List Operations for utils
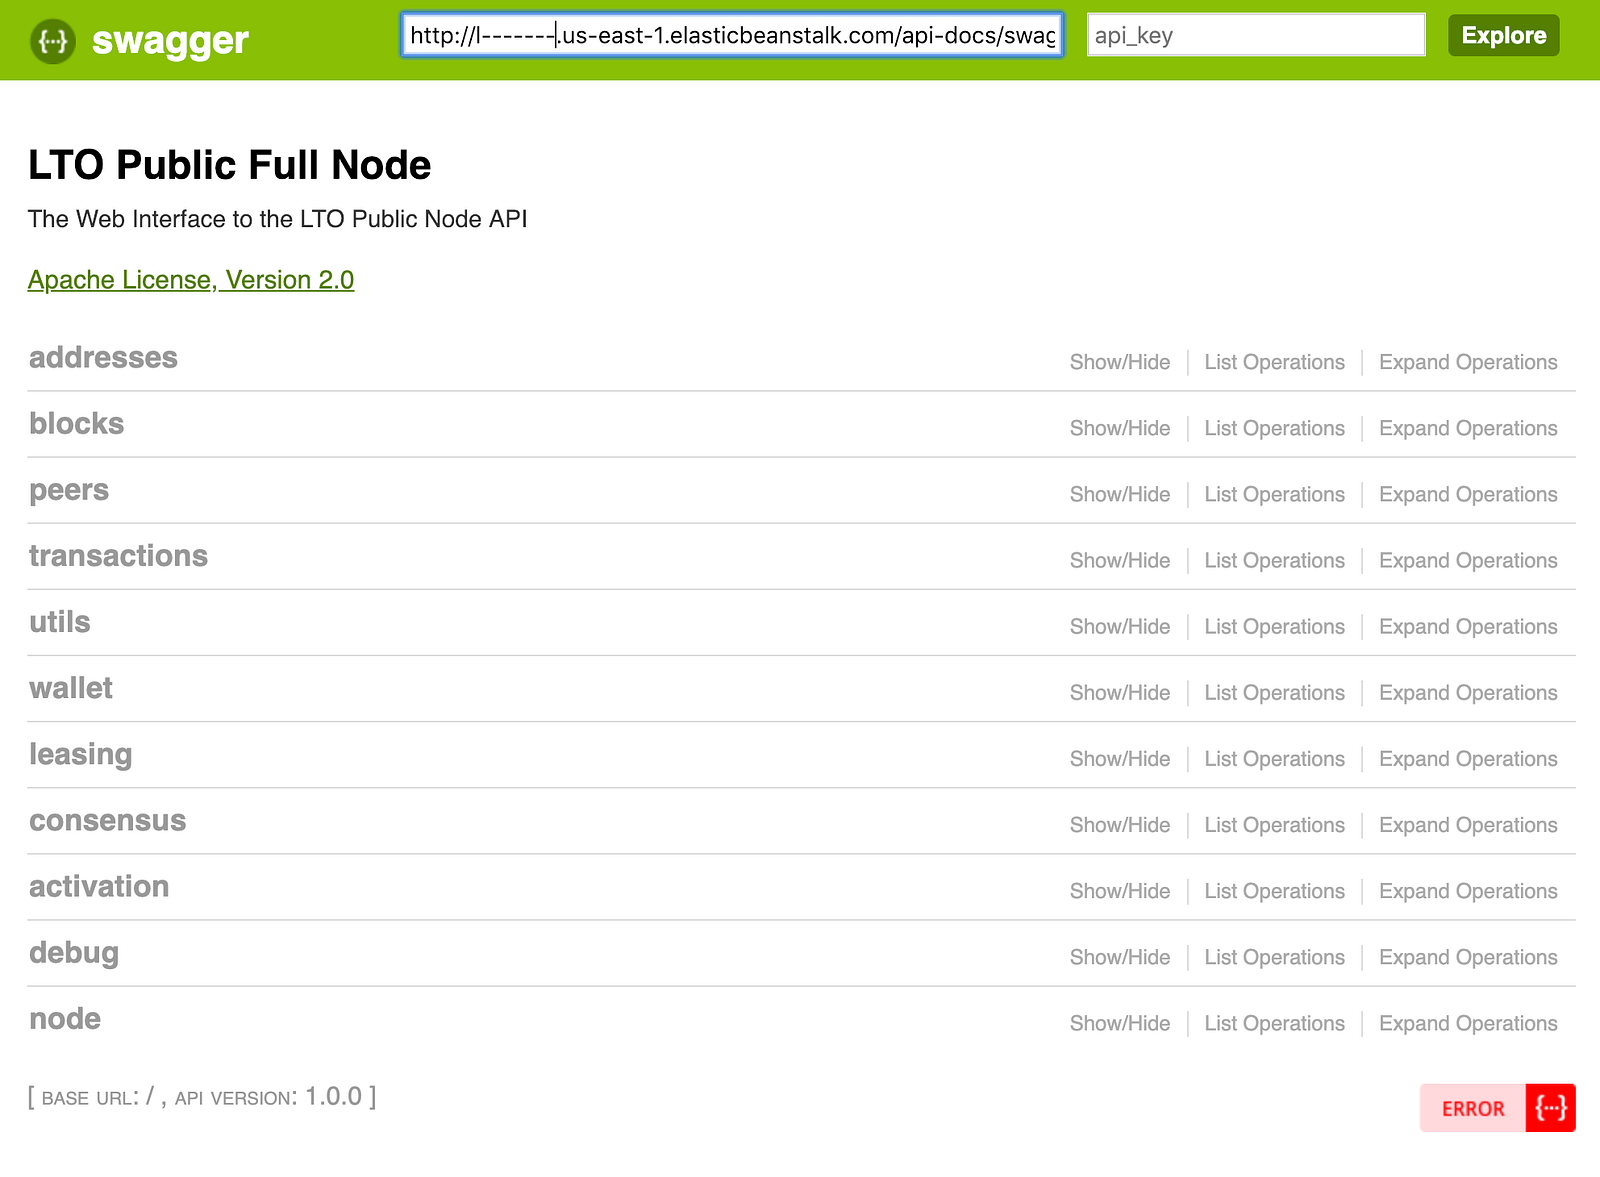 tap(1274, 627)
